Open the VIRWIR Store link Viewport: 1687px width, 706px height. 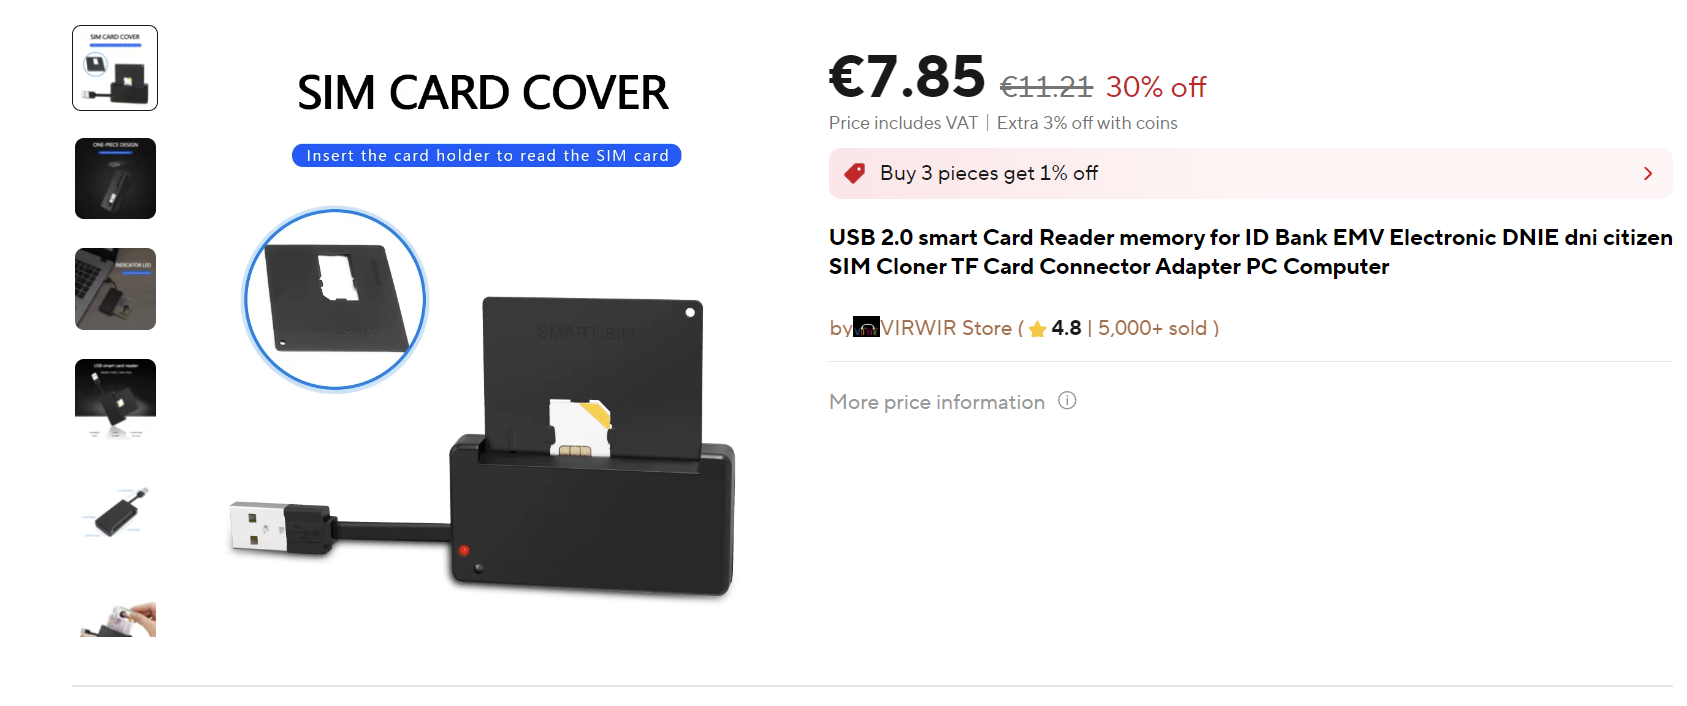tap(946, 328)
